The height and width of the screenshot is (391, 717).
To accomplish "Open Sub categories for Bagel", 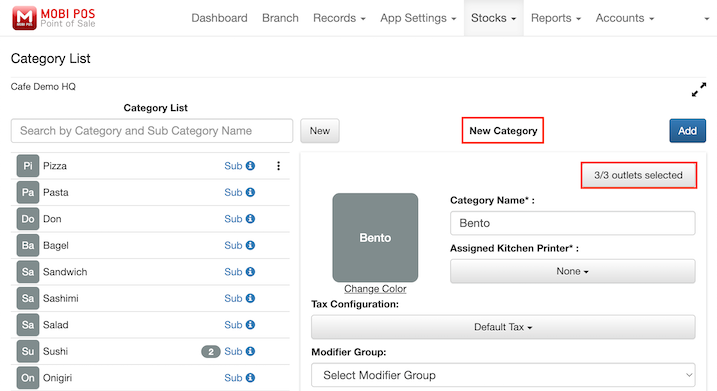I will (233, 246).
